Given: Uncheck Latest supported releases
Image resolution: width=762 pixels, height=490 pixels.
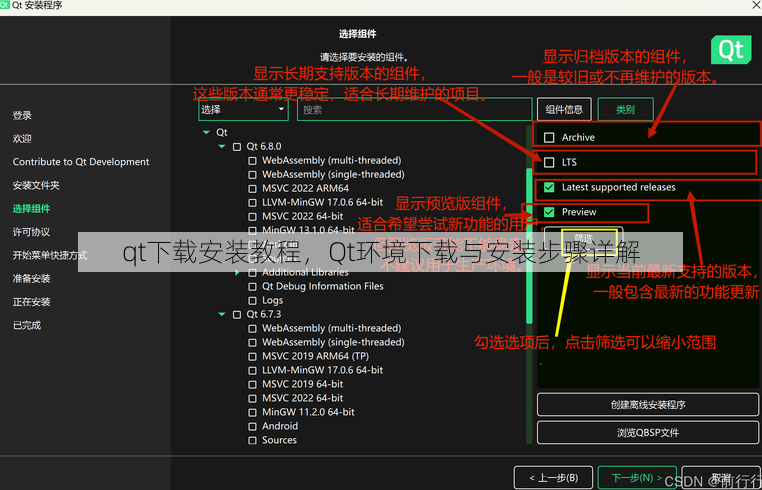Looking at the screenshot, I should click(549, 187).
